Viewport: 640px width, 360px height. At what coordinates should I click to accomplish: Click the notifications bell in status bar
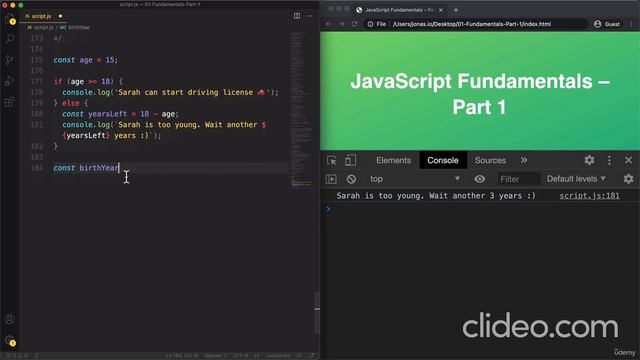click(312, 356)
